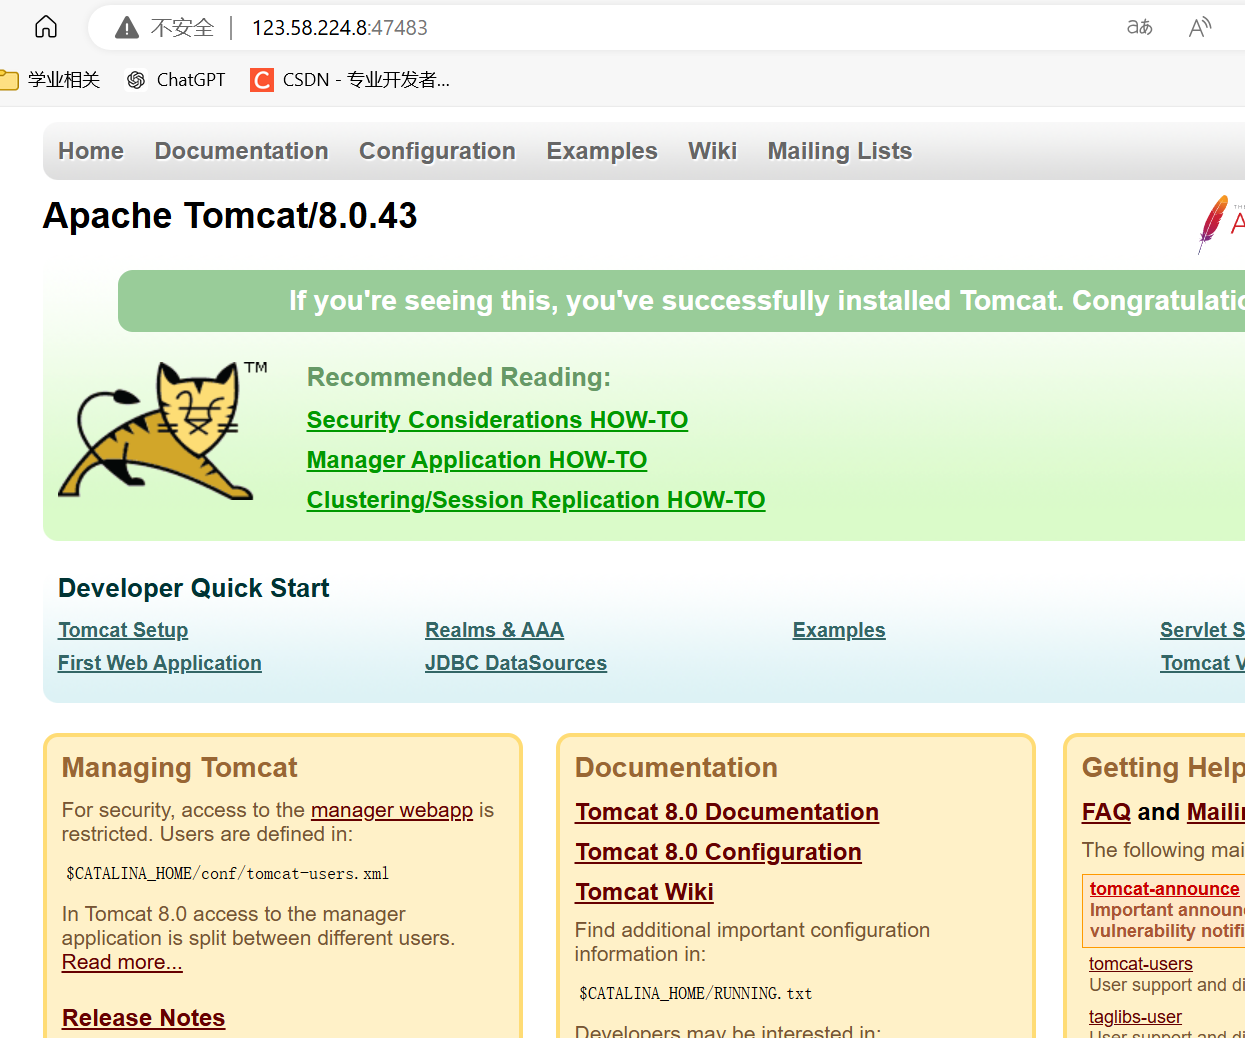Click the Tomcat cat logo image
Image resolution: width=1245 pixels, height=1038 pixels.
point(162,431)
